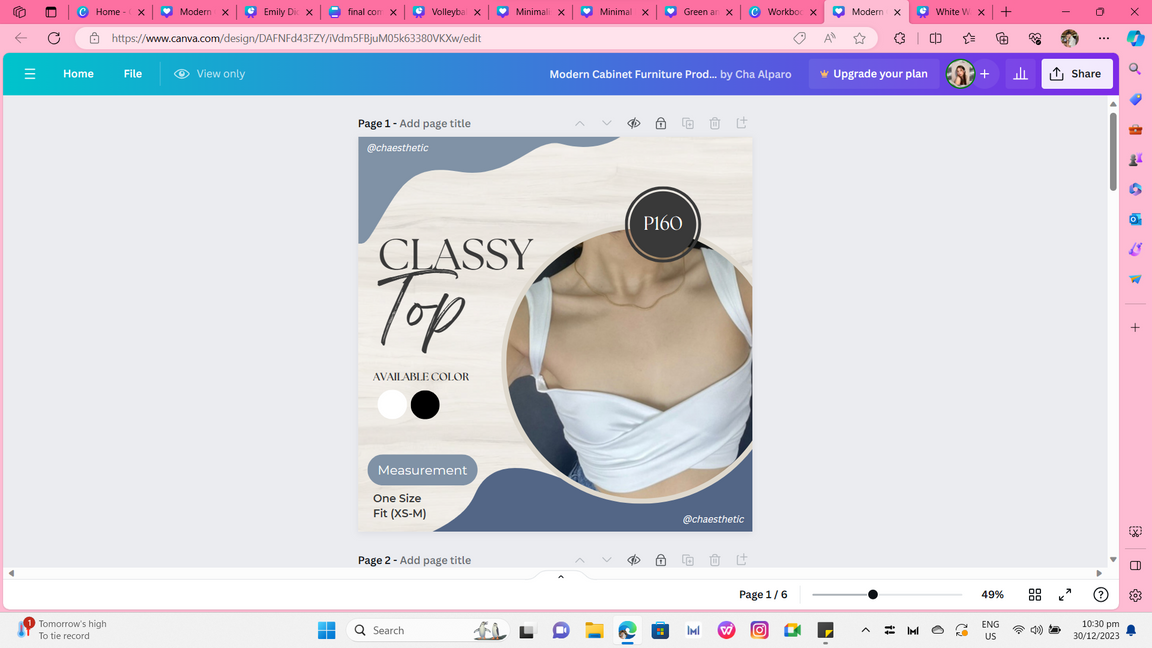Toggle the View only mode indicator

[209, 74]
